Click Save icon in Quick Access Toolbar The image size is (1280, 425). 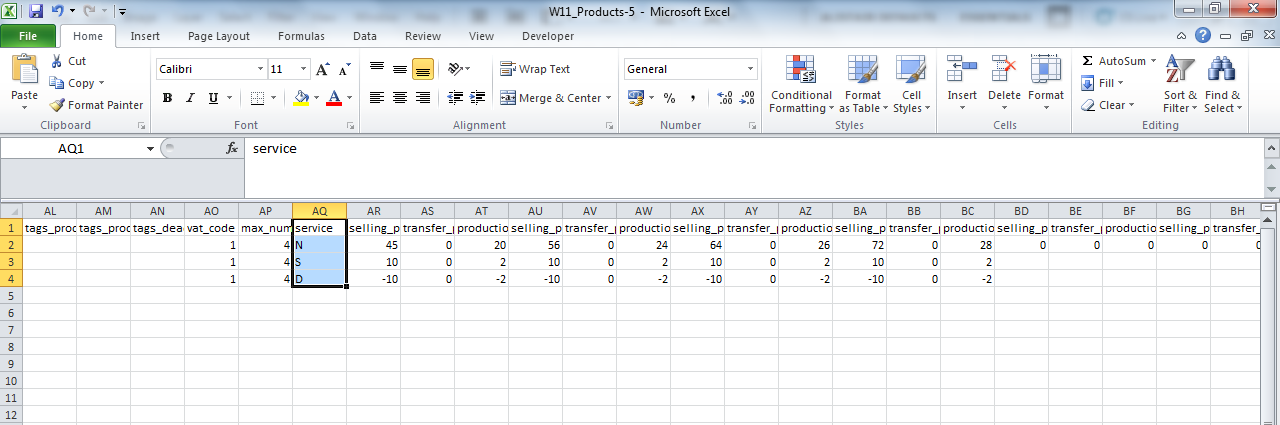pyautogui.click(x=36, y=12)
